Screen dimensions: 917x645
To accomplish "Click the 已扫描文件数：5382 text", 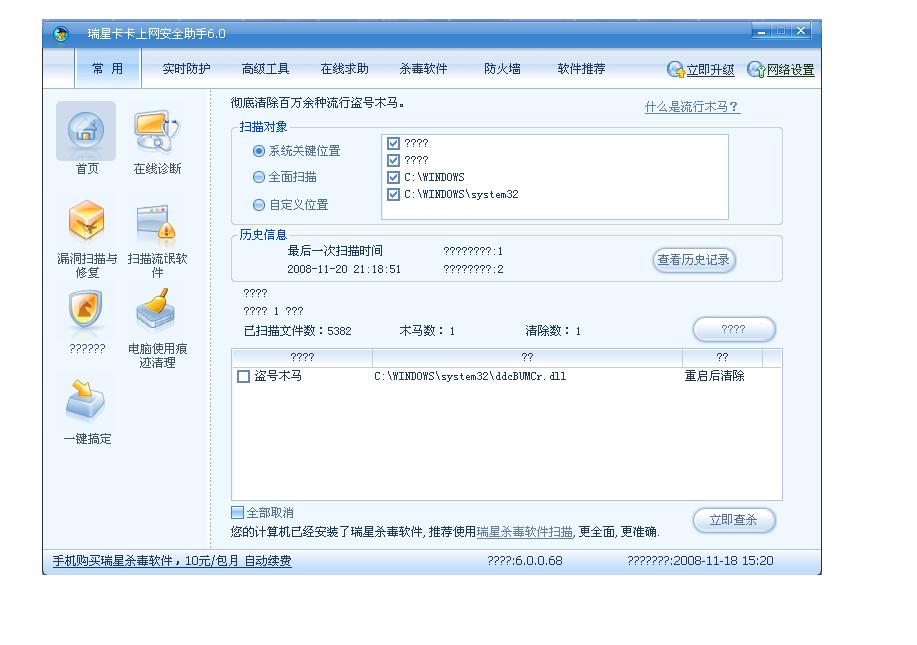I will 298,331.
